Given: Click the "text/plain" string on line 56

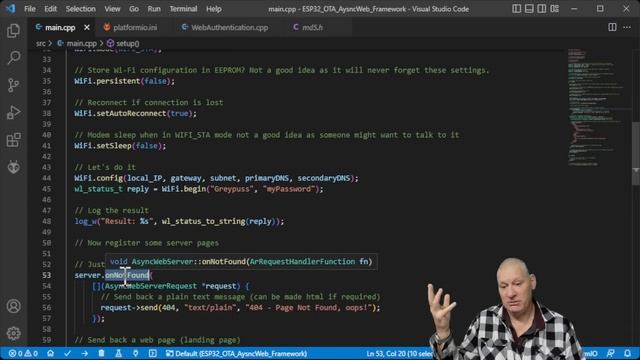Looking at the screenshot, I should [x=210, y=308].
